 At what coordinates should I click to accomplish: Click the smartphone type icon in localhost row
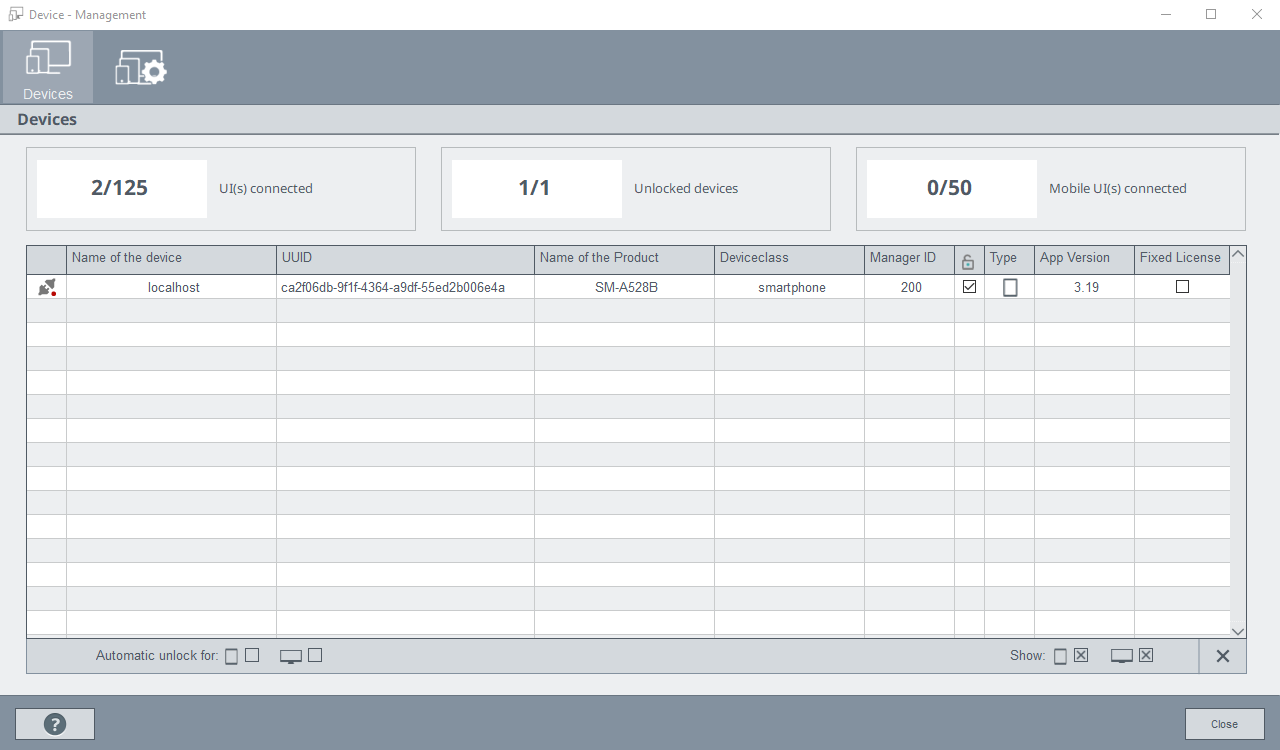click(x=1010, y=288)
